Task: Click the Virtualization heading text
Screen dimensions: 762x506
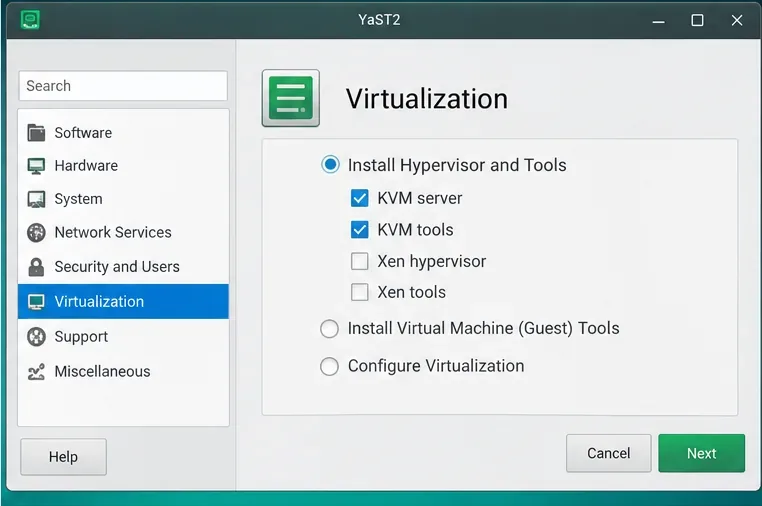Action: point(427,99)
